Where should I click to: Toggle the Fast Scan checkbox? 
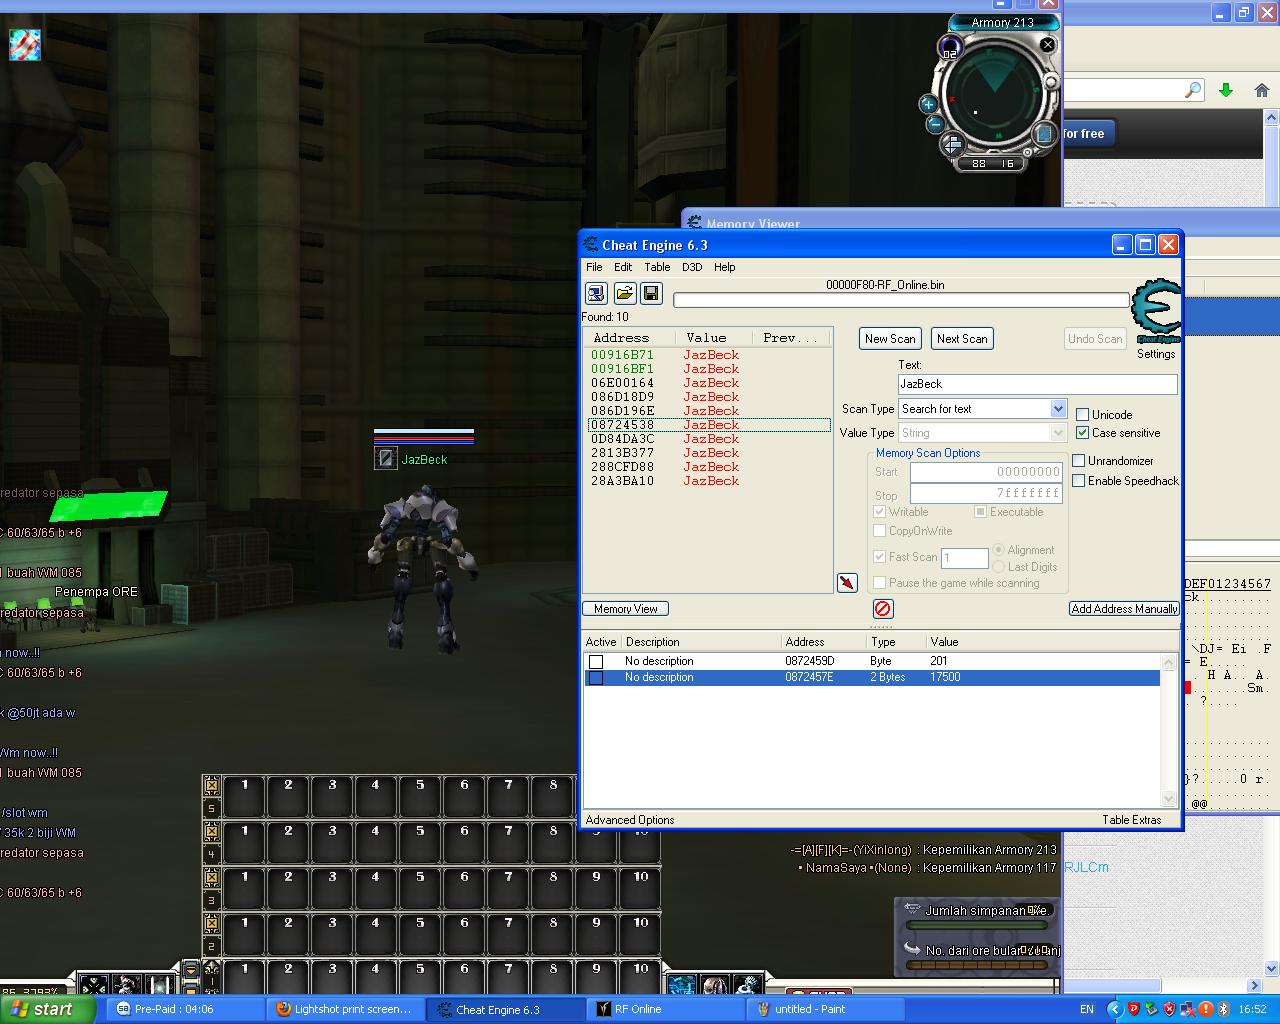880,557
